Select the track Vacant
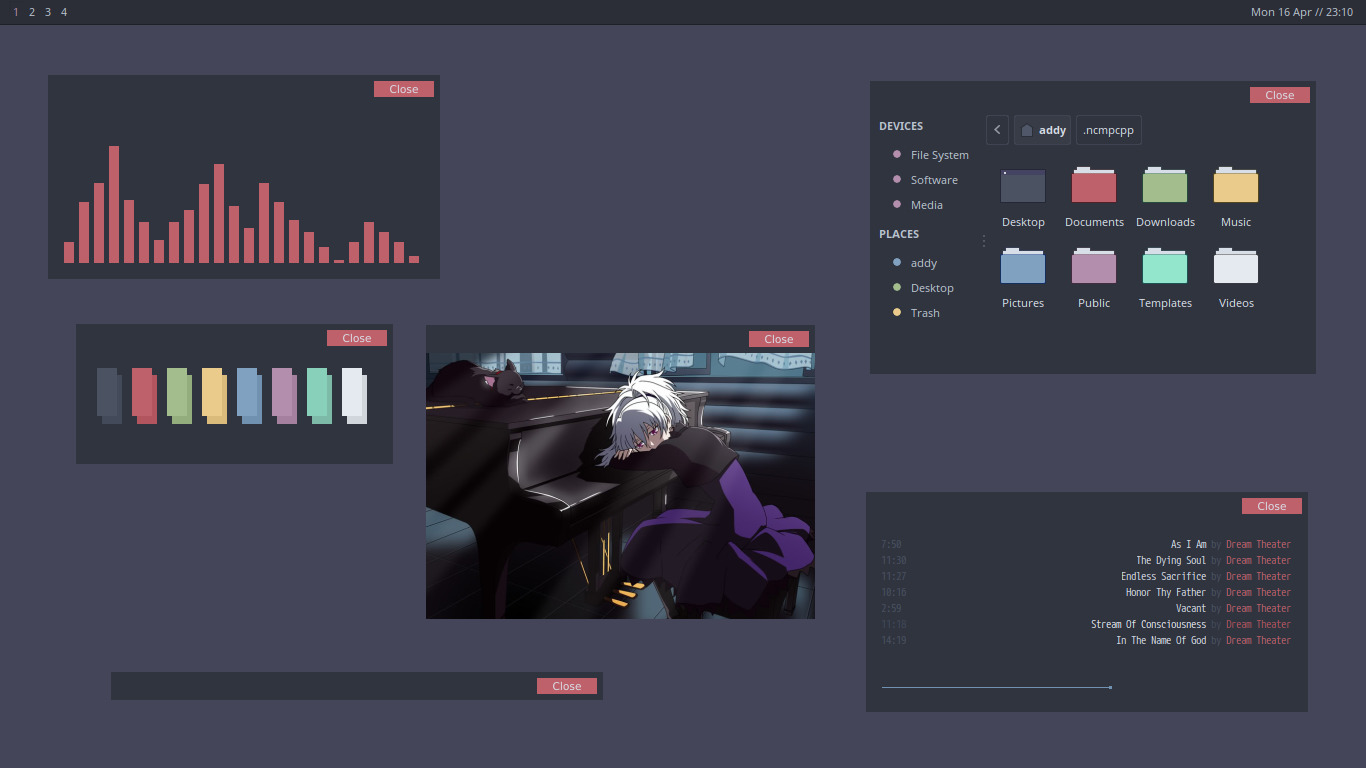The width and height of the screenshot is (1366, 768). pos(1191,609)
